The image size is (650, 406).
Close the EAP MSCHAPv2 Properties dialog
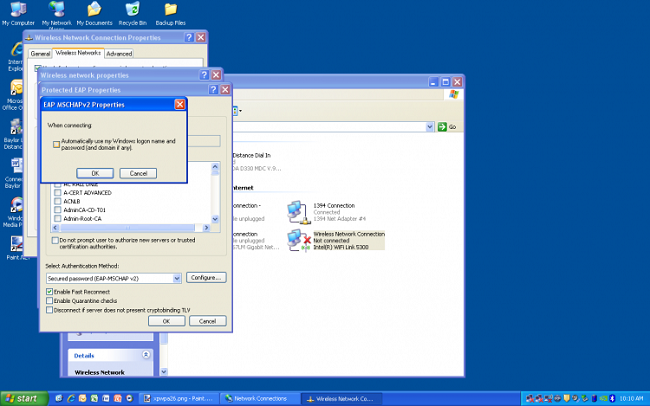pyautogui.click(x=179, y=105)
